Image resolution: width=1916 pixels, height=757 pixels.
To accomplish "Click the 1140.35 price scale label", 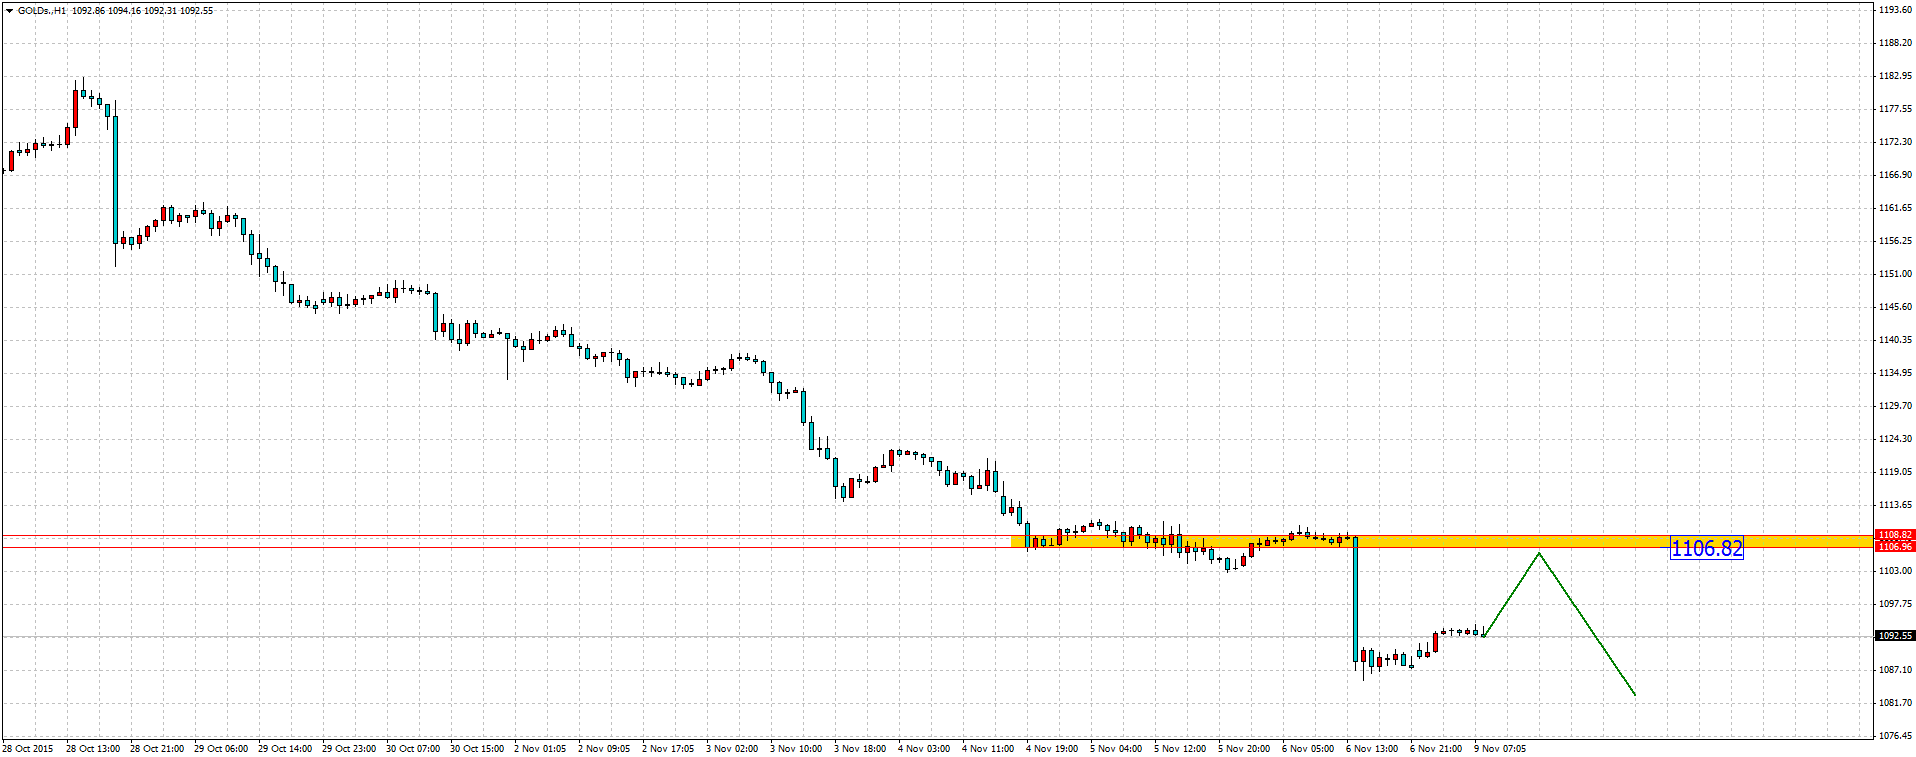I will [x=1895, y=340].
